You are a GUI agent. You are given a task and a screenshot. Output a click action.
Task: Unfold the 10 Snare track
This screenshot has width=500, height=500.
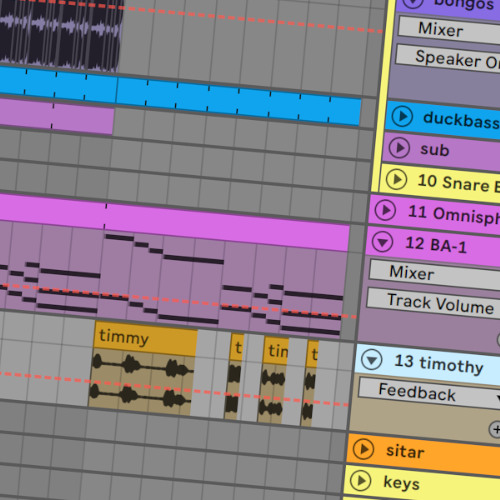396,179
